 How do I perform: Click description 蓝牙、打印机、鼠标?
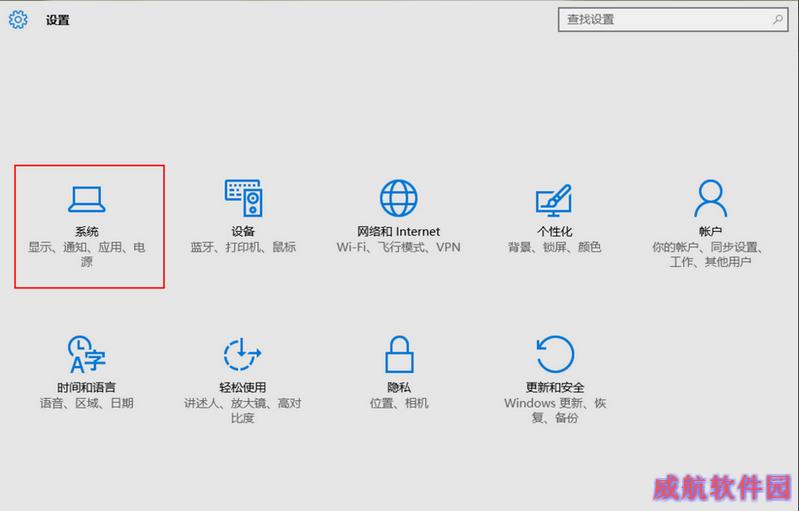click(243, 248)
